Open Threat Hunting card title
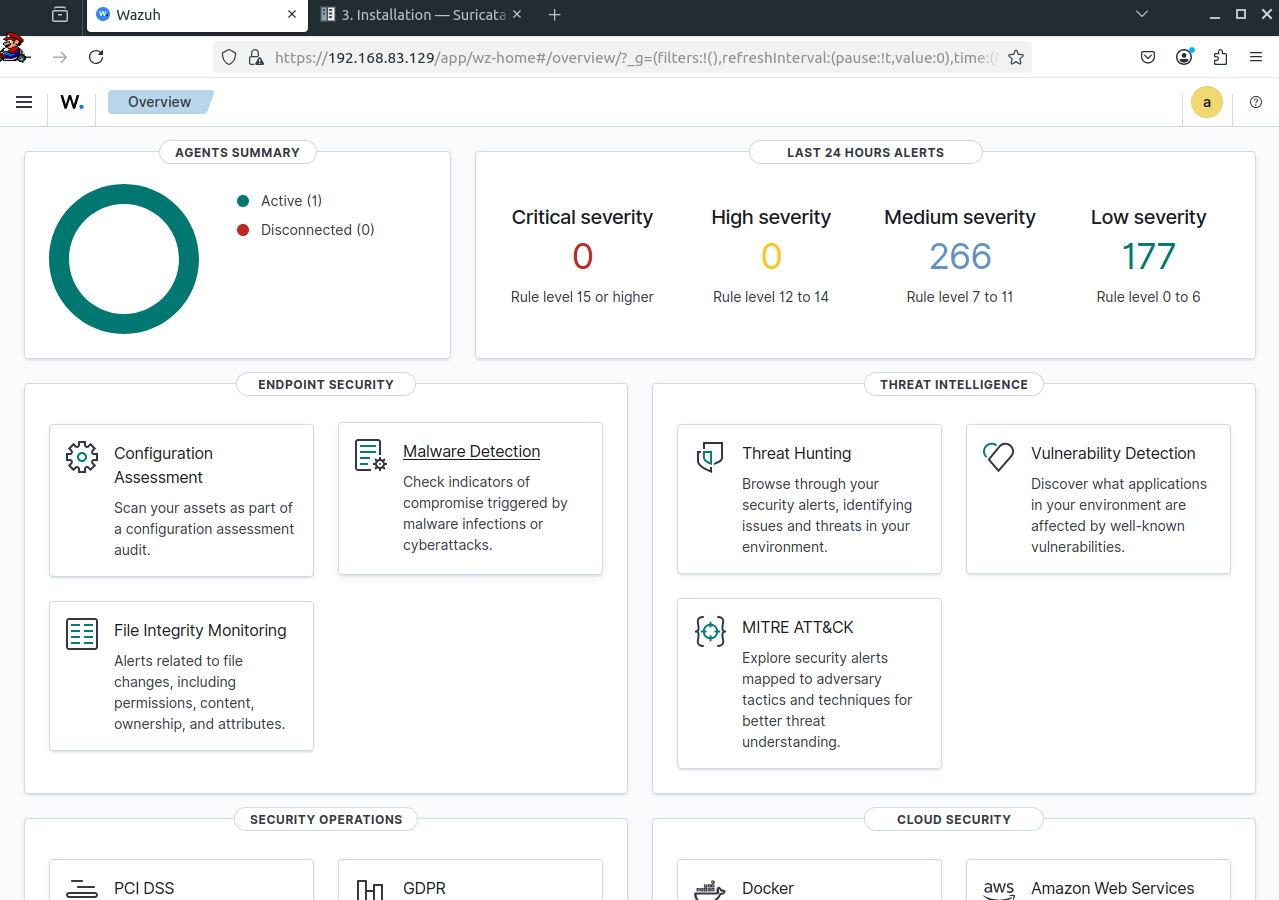Image resolution: width=1279 pixels, height=900 pixels. pos(796,454)
